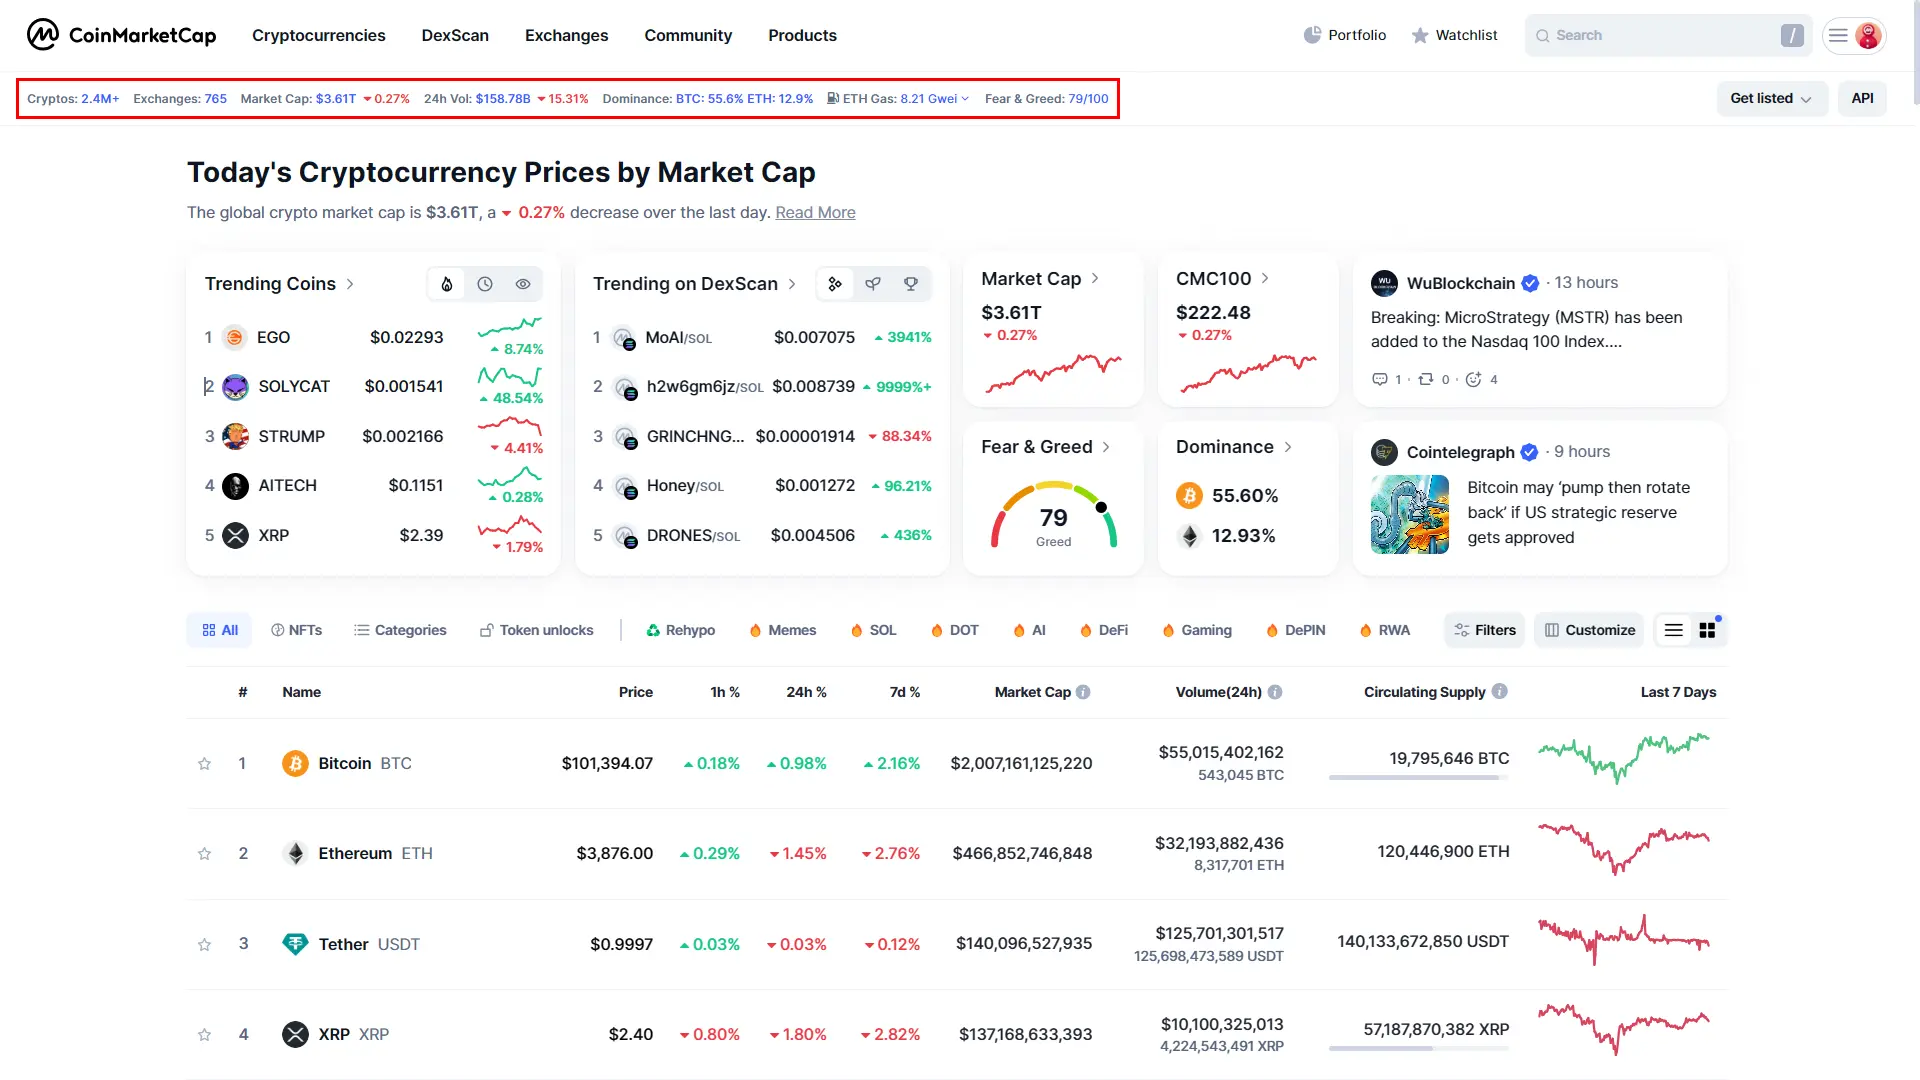The width and height of the screenshot is (1920, 1080).
Task: Click the WuBlockchain avatar icon
Action: coord(1384,283)
